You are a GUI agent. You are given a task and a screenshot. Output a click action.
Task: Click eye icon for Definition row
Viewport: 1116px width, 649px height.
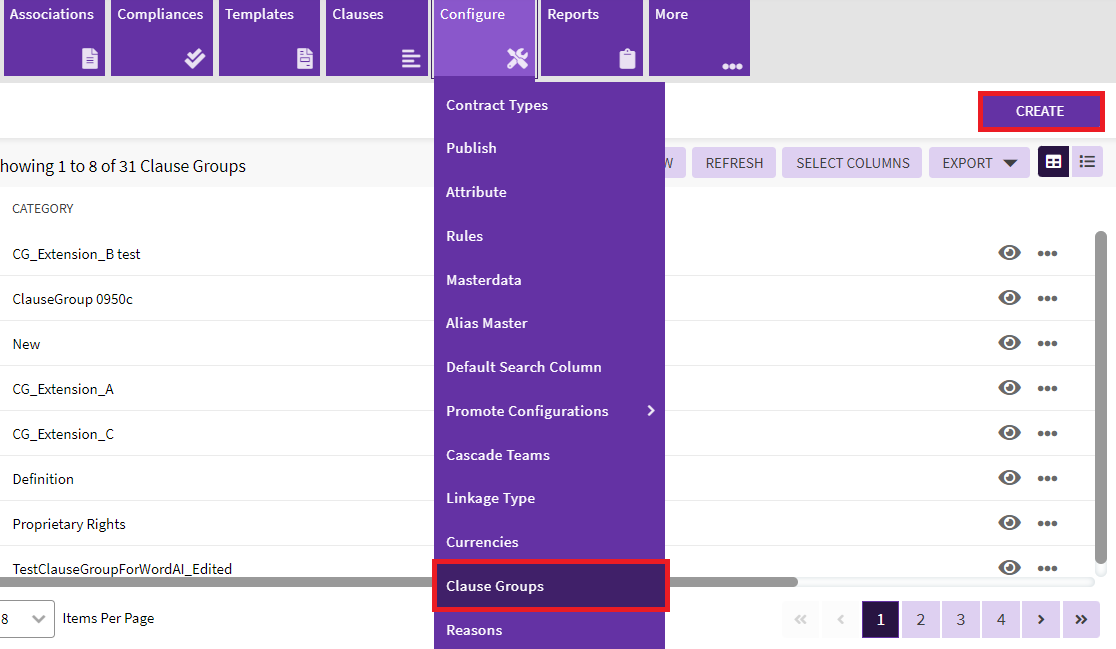(x=1010, y=478)
